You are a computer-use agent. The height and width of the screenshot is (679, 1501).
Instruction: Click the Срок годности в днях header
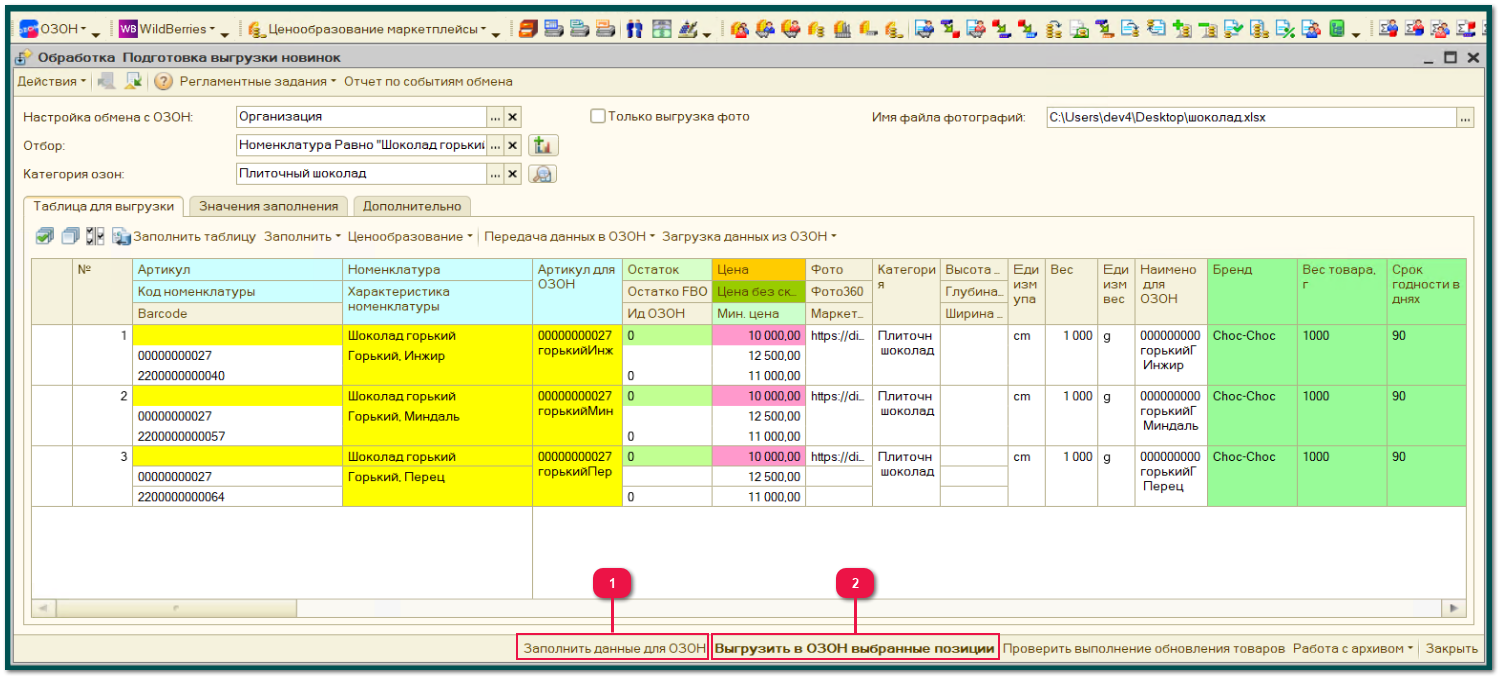pyautogui.click(x=1426, y=292)
